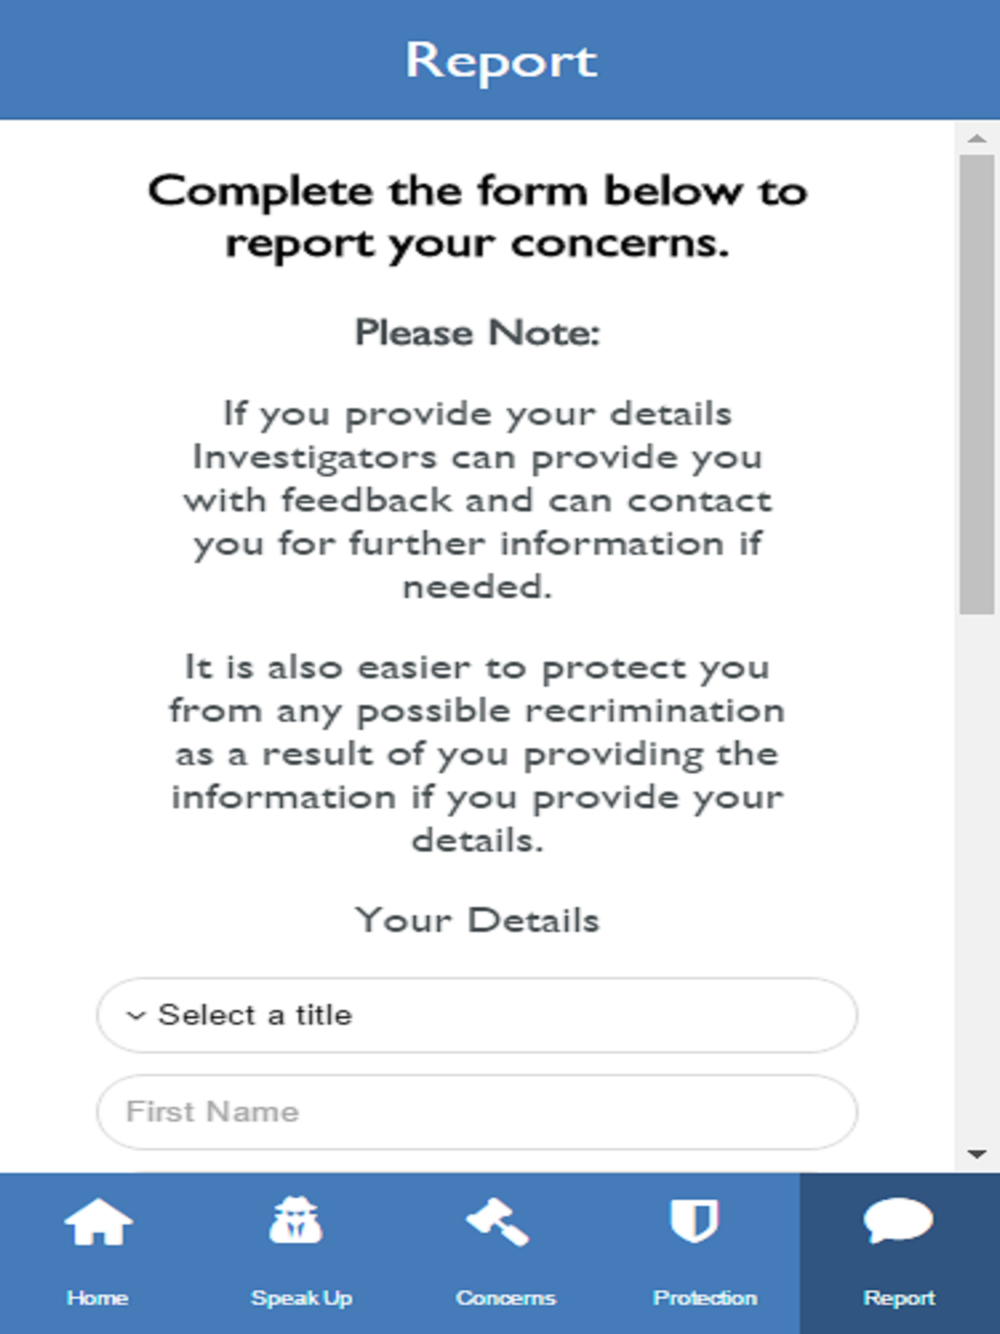Select the Report tab label

tap(899, 1298)
